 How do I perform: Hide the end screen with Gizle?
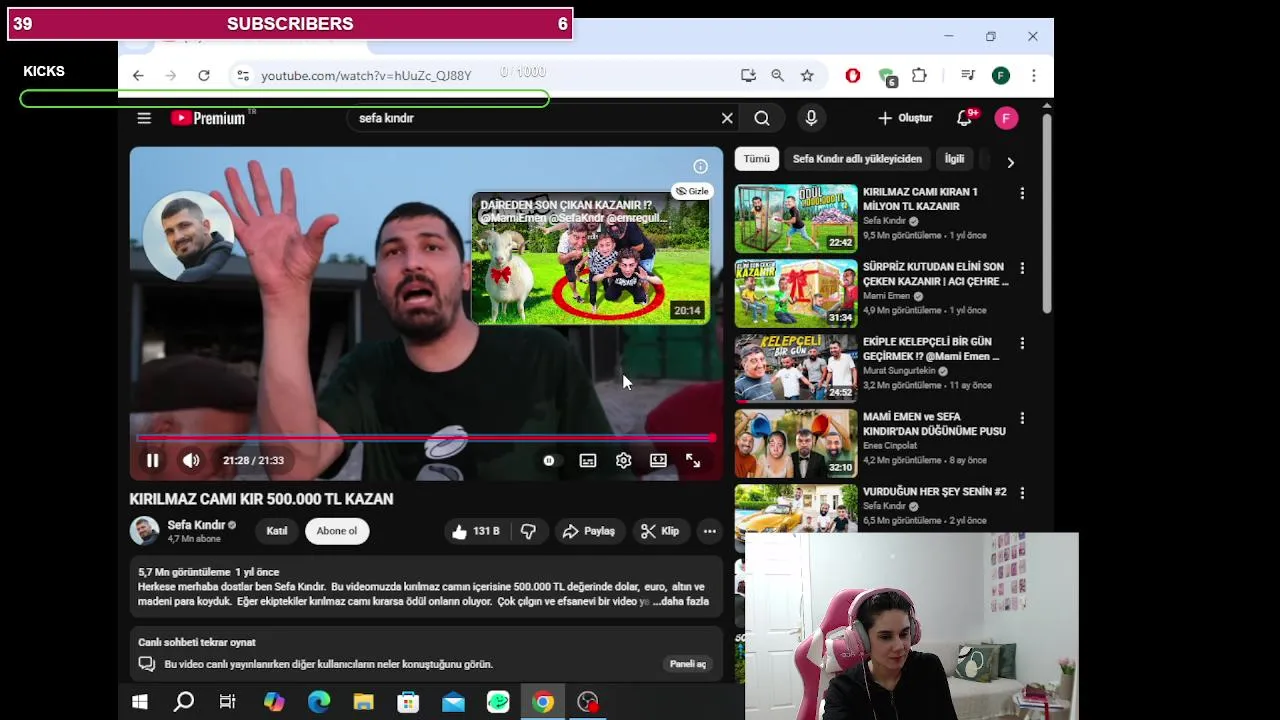coord(691,191)
